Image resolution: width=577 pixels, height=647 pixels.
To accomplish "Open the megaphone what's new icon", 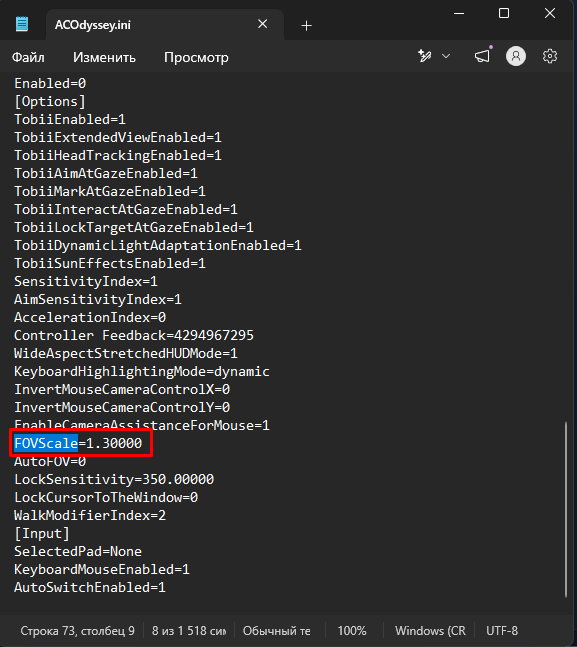I will pyautogui.click(x=482, y=56).
